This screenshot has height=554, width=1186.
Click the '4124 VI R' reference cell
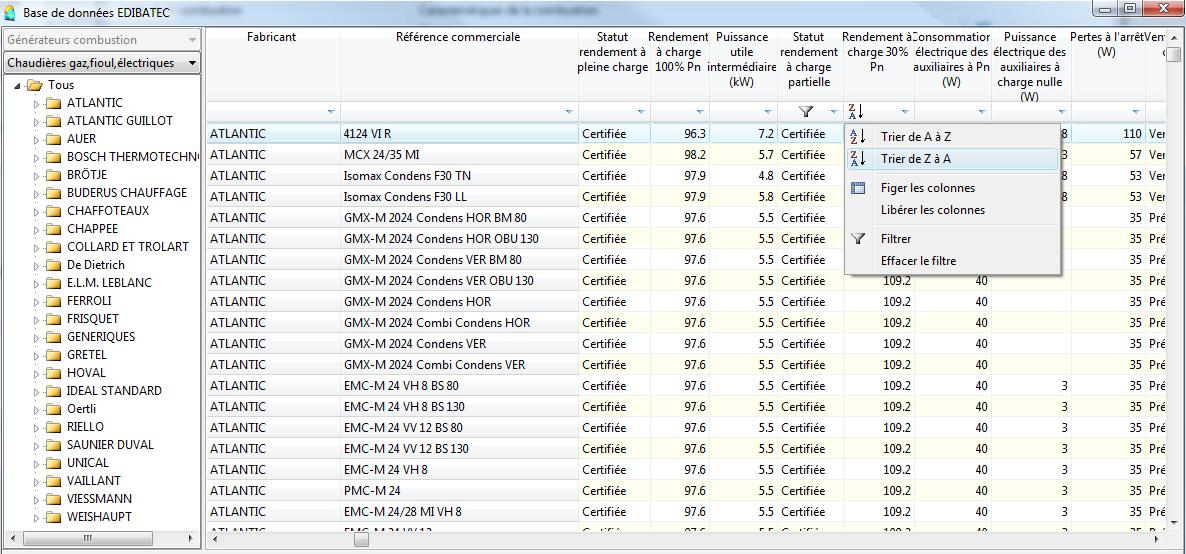[x=459, y=134]
